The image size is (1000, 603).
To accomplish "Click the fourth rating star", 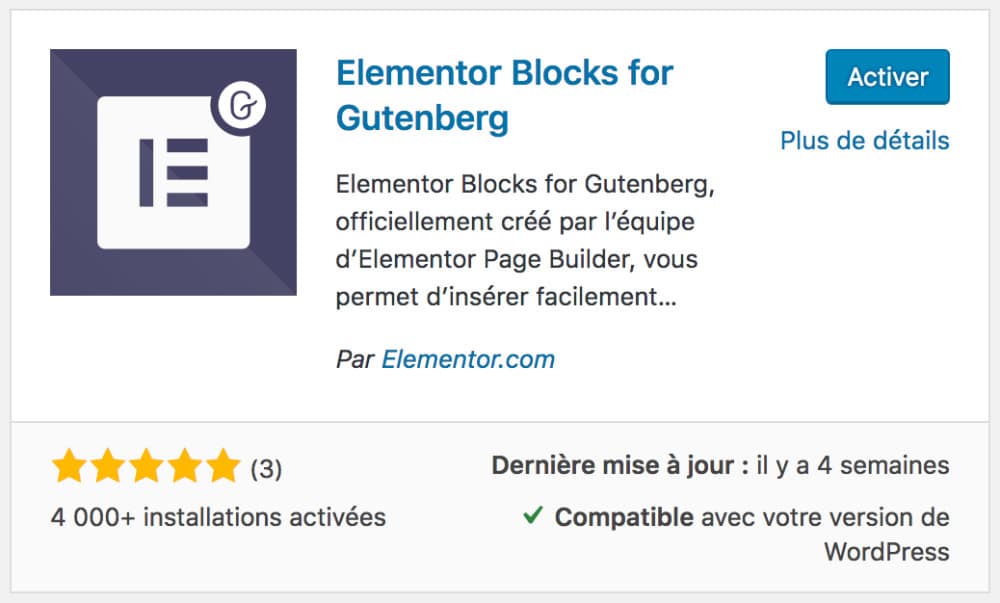I will (x=184, y=465).
